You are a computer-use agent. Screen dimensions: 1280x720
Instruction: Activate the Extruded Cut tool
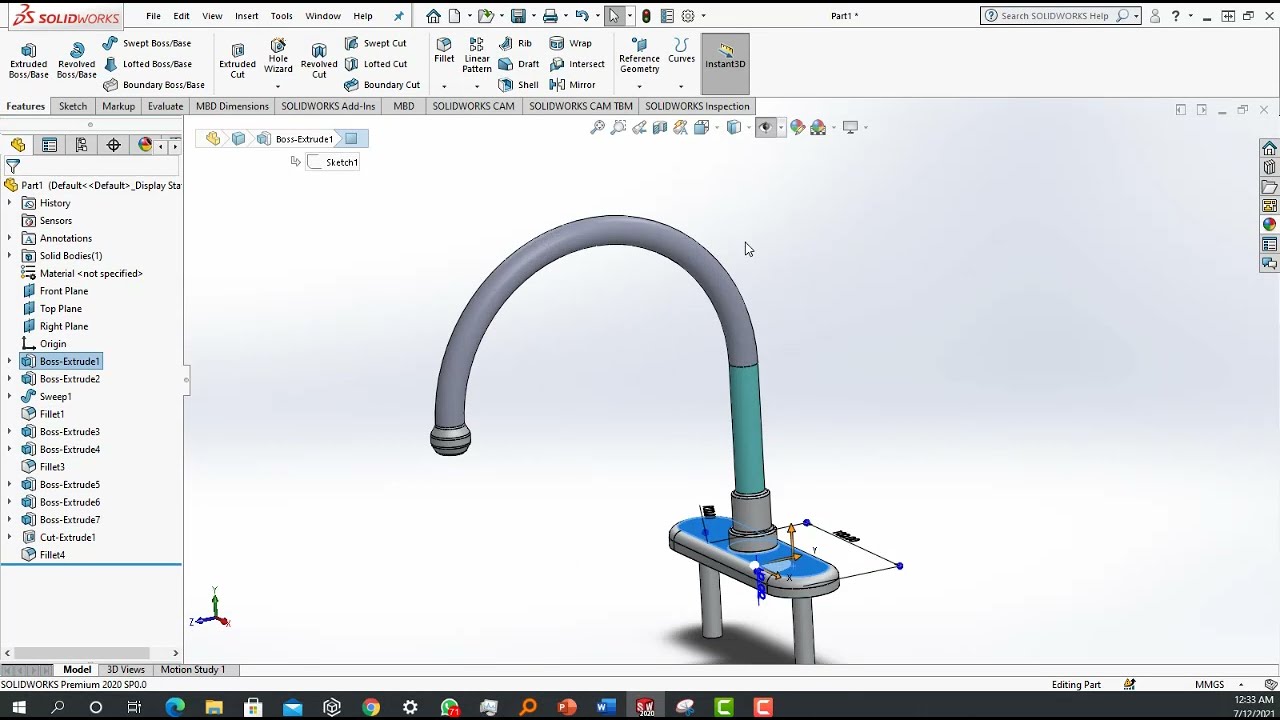pyautogui.click(x=237, y=61)
